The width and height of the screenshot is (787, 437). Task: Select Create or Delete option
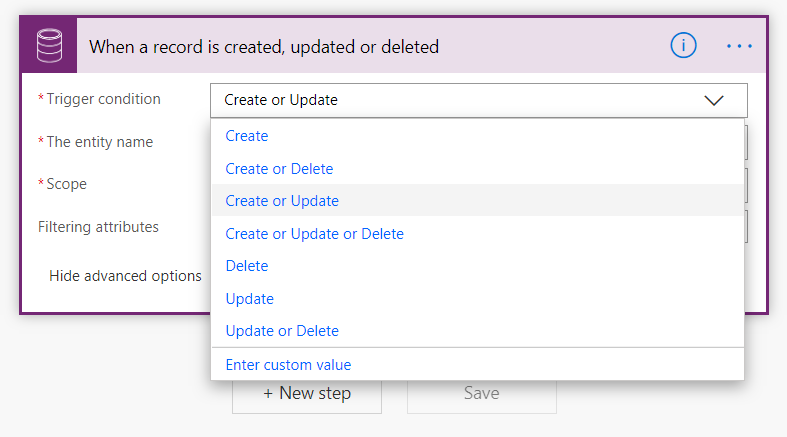pyautogui.click(x=477, y=169)
